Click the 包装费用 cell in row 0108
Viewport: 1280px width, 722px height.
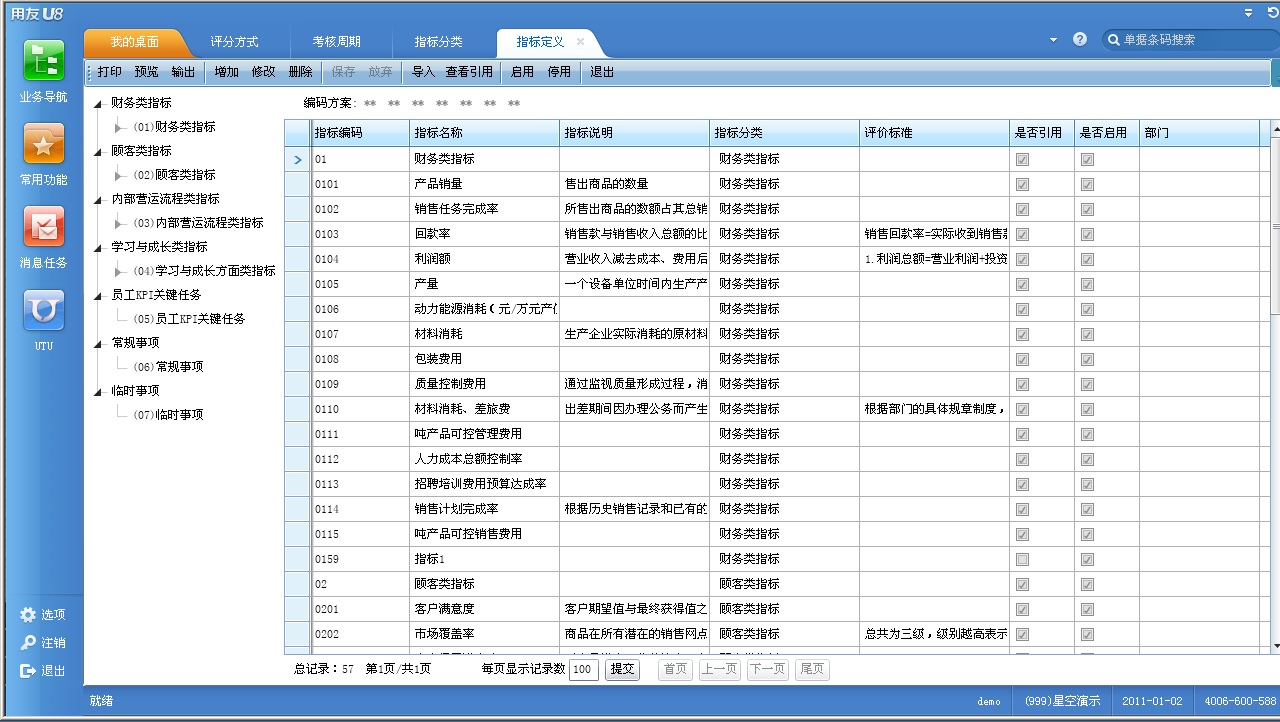pos(485,359)
